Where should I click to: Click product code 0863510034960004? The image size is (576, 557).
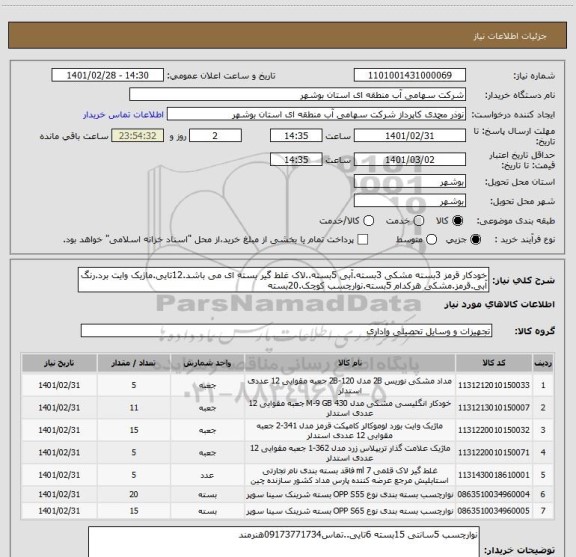[x=494, y=494]
